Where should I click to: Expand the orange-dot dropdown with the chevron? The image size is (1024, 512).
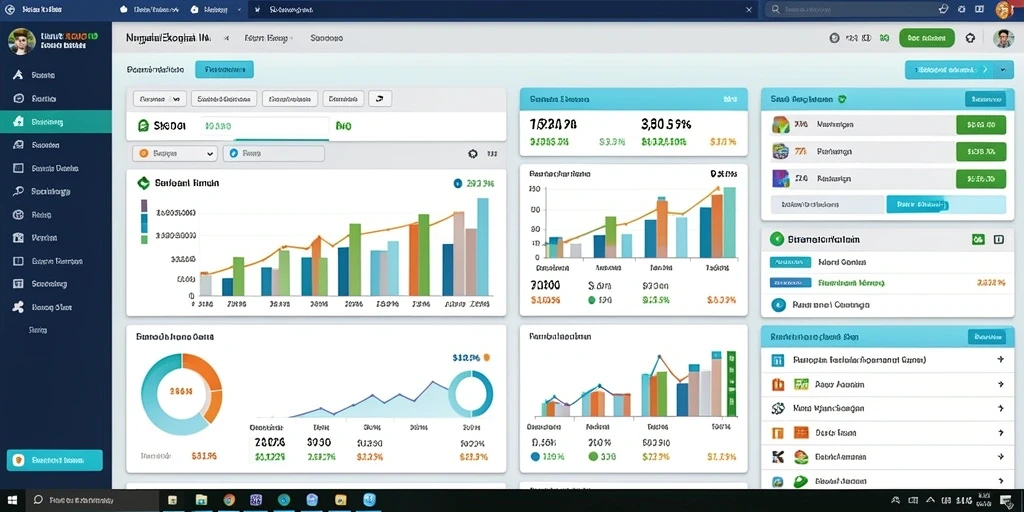(174, 154)
